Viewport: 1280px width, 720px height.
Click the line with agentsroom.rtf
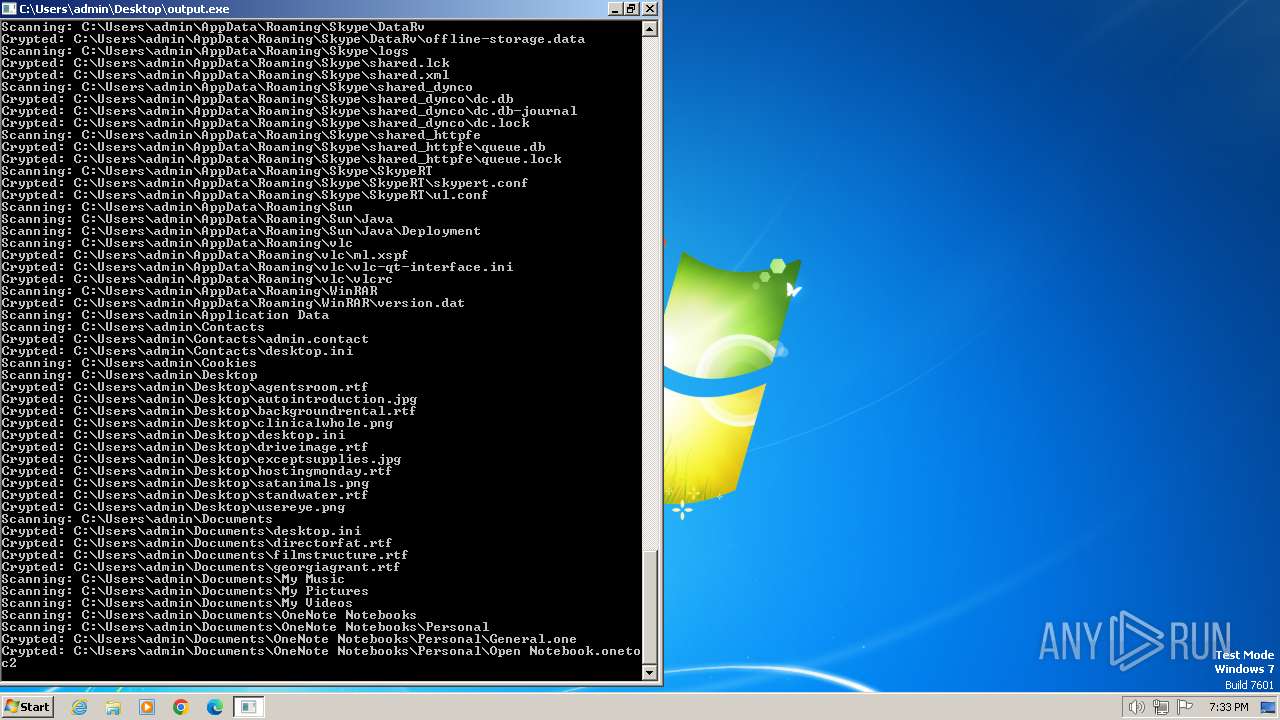tap(185, 387)
